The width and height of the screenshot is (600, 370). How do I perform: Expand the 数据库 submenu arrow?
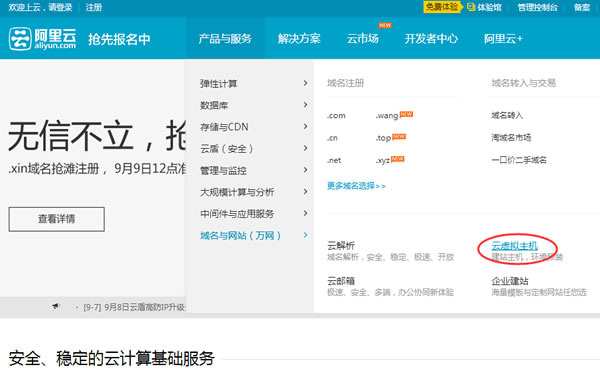pos(305,105)
